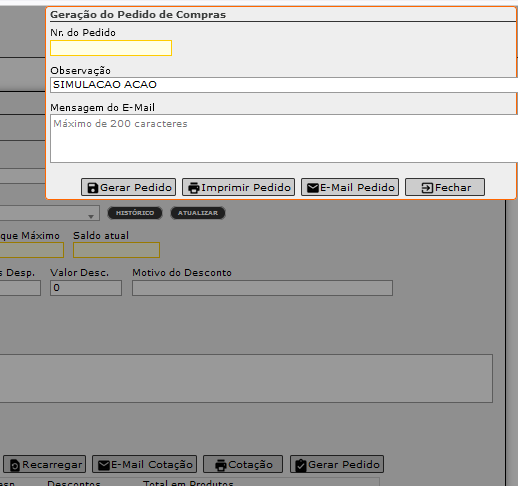
Task: Click the envelope icon on E-Mail Pedido
Action: coord(313,188)
